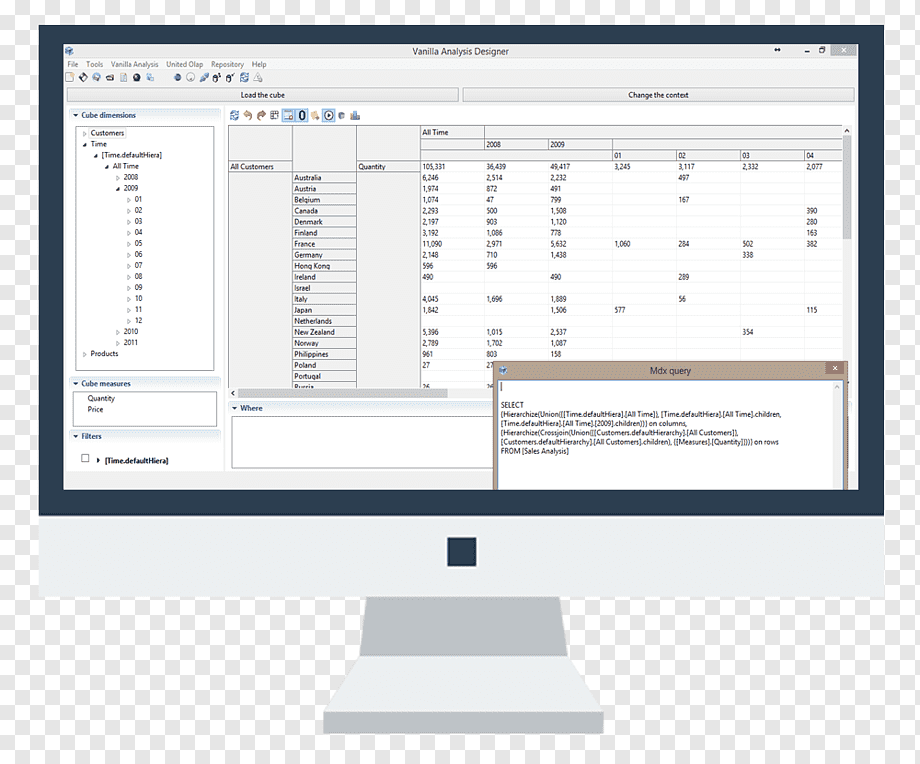
Task: Click the first database cylinder toolbar icon
Action: [217, 77]
